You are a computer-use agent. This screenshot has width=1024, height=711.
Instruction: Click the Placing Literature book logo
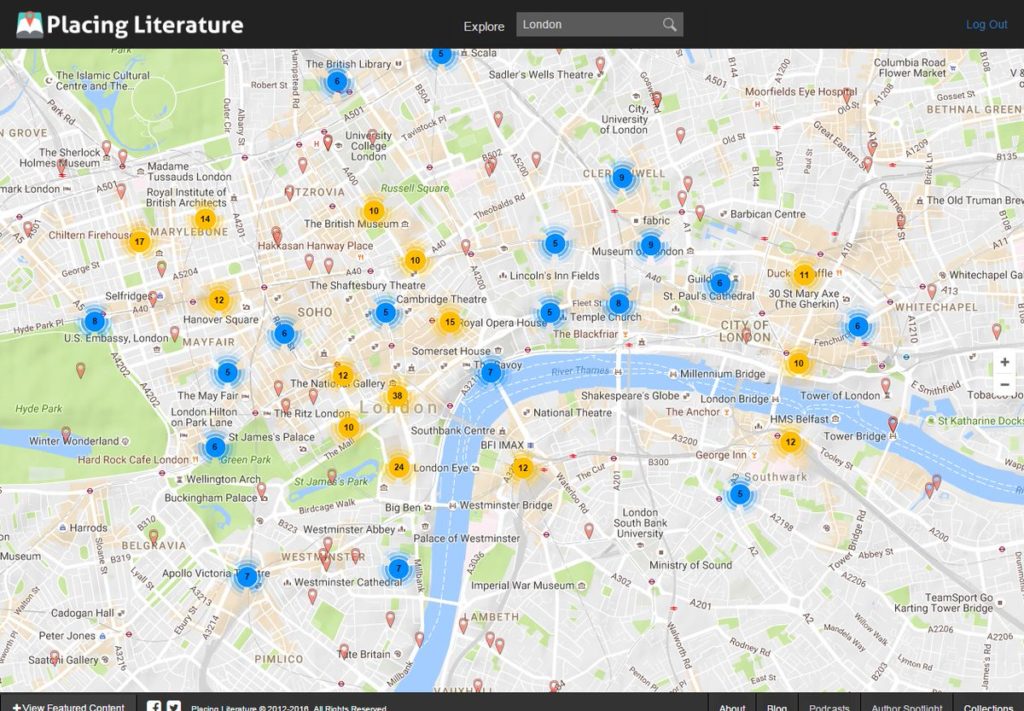click(30, 24)
